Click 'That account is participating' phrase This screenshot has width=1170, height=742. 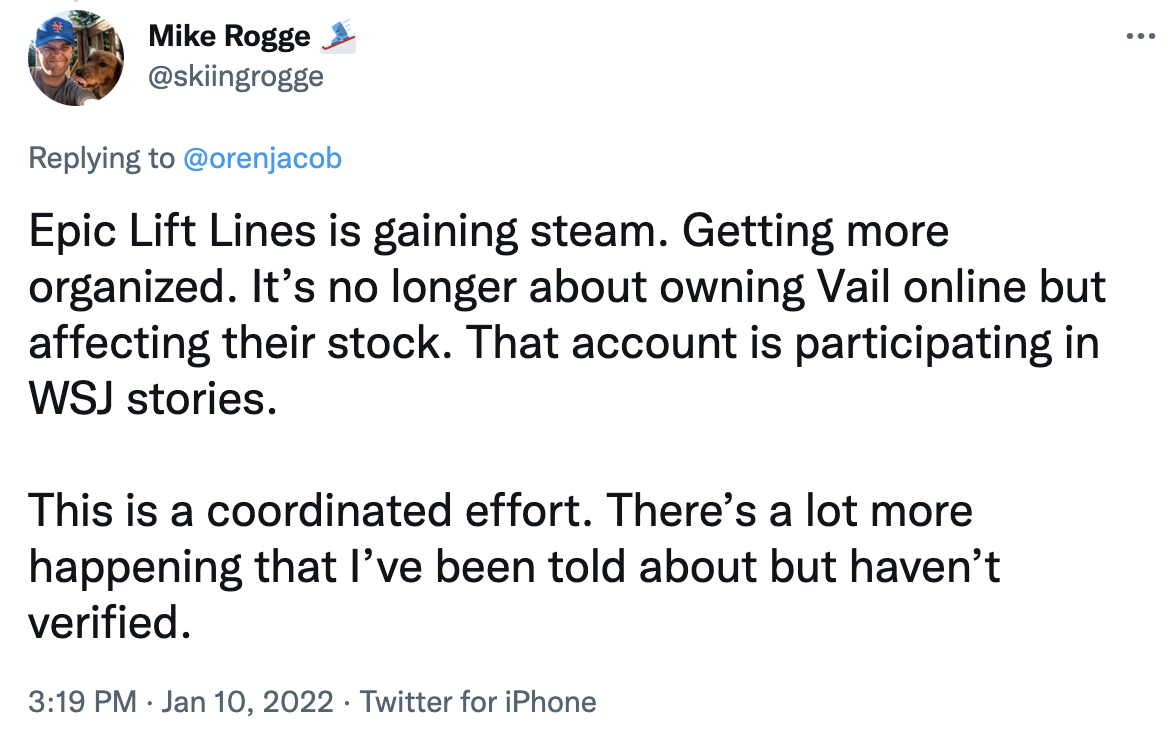tap(750, 343)
